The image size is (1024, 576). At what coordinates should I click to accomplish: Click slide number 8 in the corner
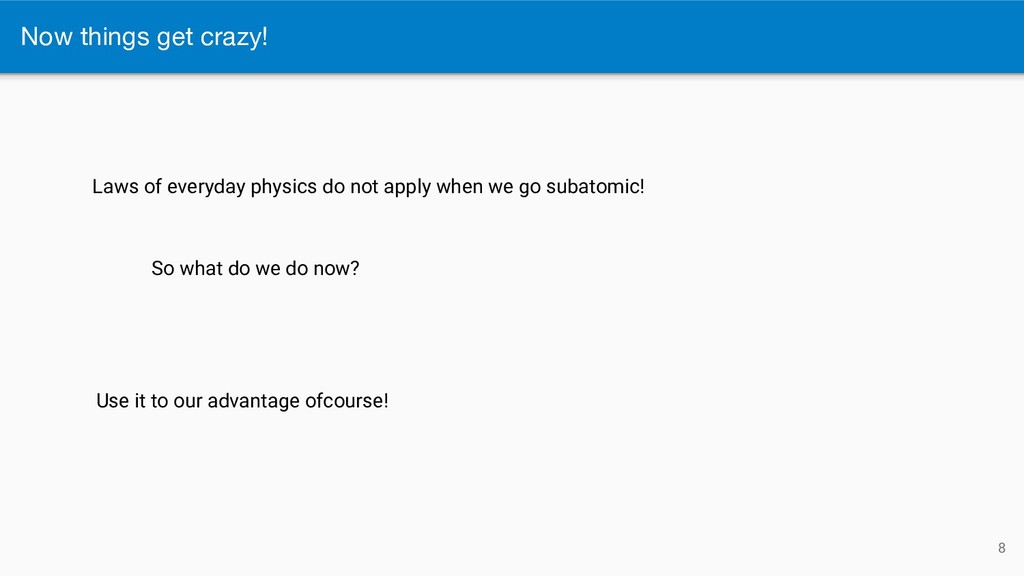pos(1001,547)
